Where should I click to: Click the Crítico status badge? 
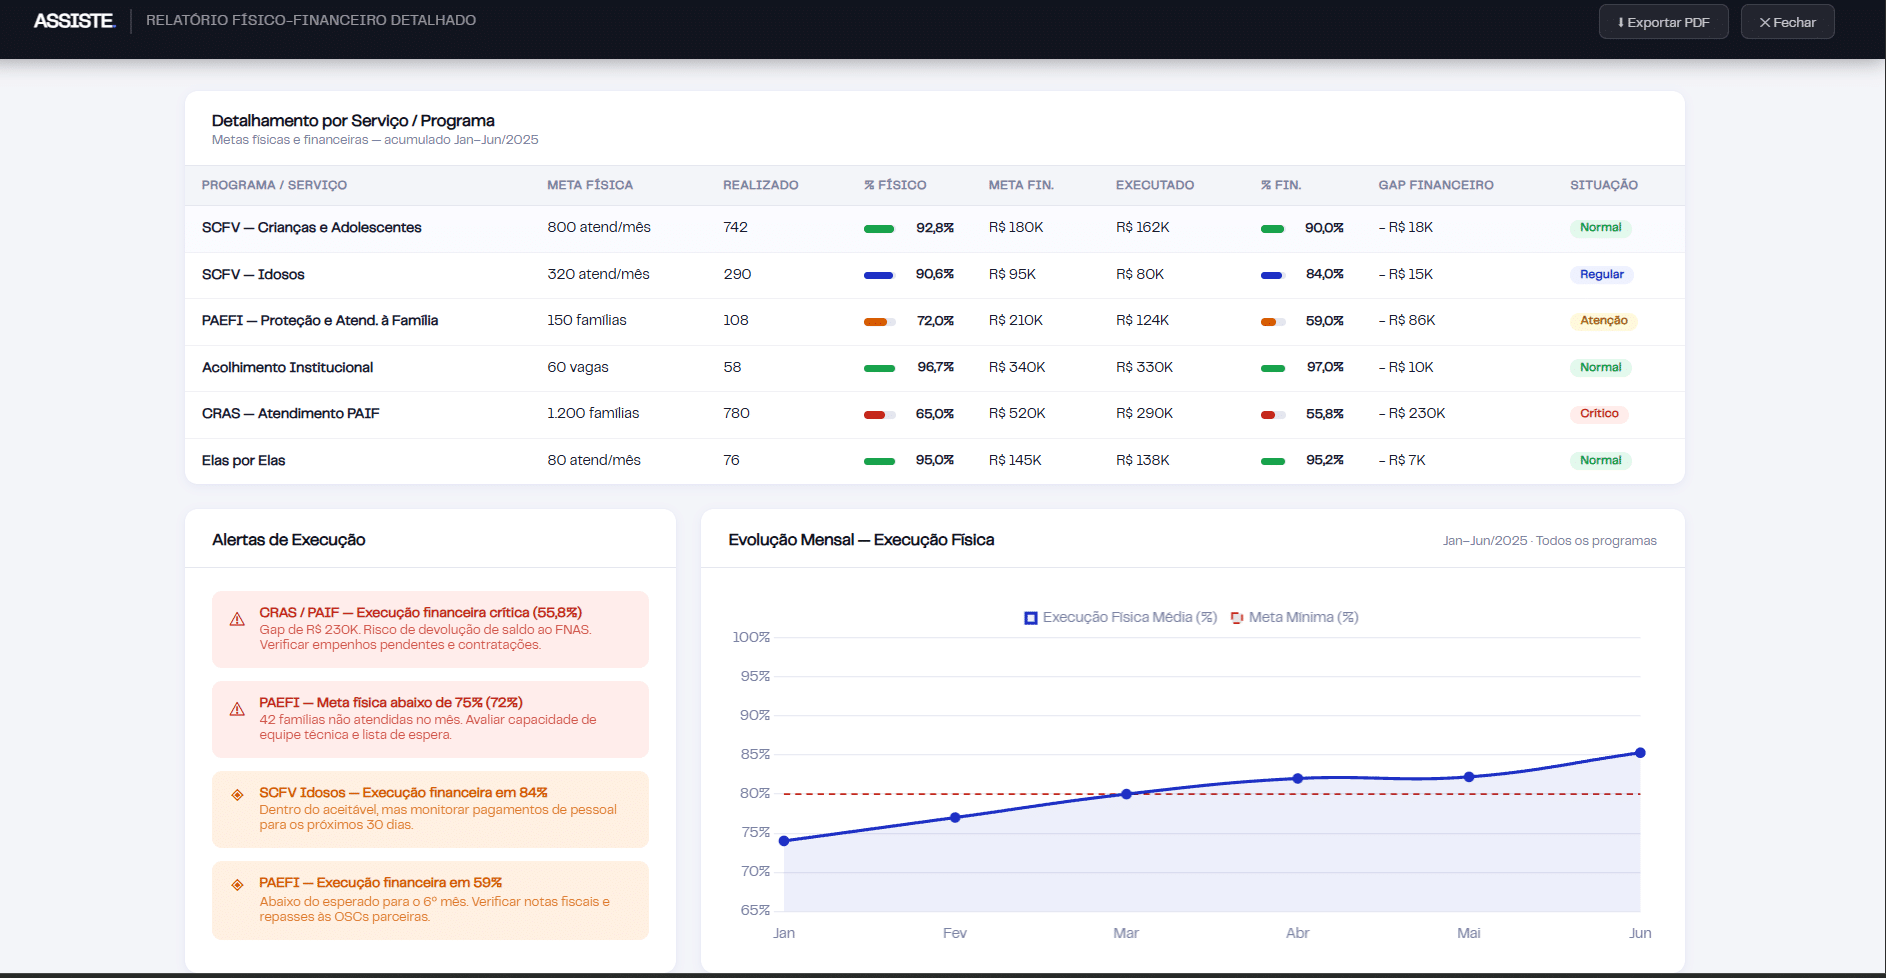1599,414
